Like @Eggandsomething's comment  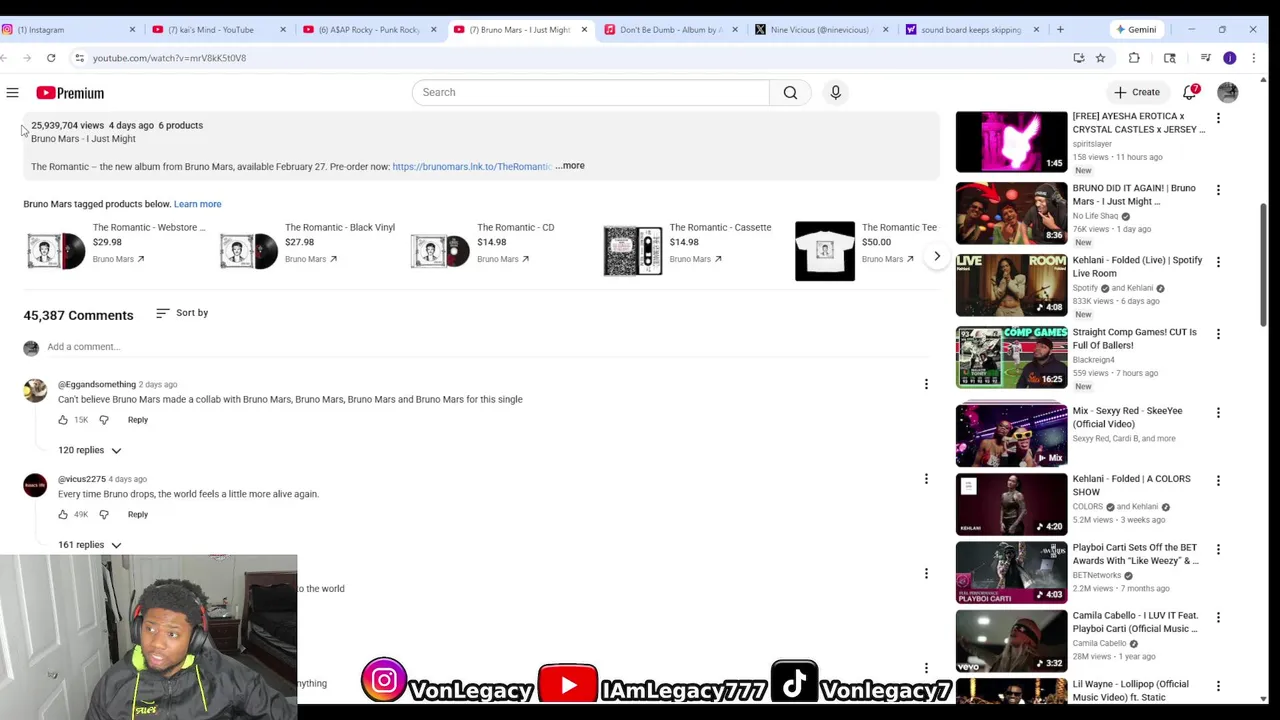[63, 420]
